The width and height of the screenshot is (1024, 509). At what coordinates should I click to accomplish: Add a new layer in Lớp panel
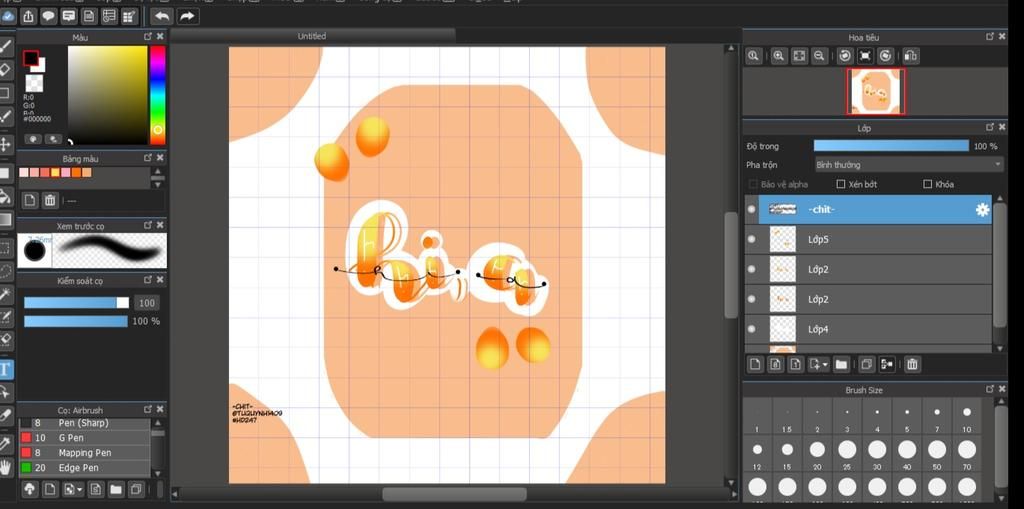pos(756,364)
